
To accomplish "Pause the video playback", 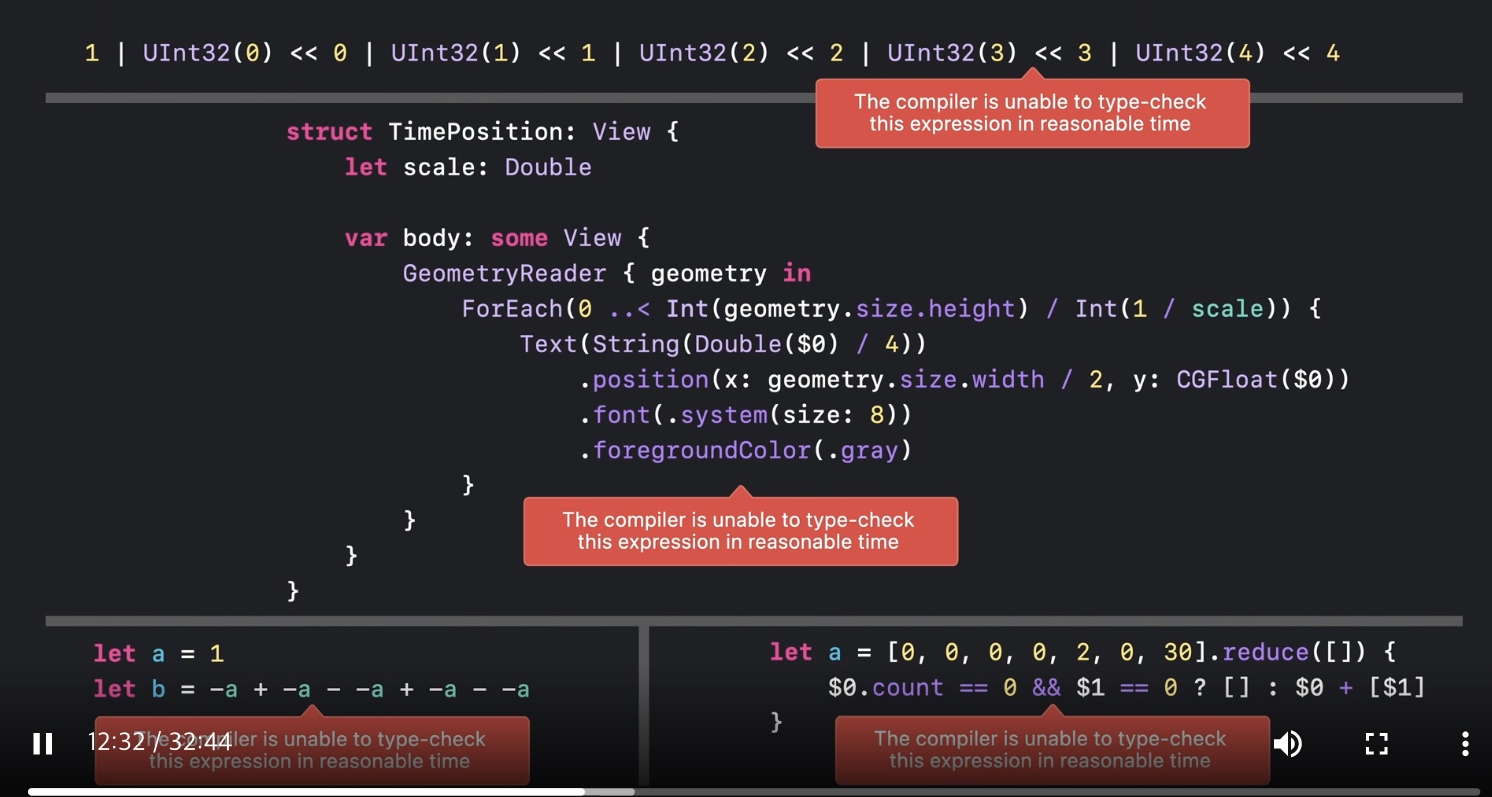I will click(x=42, y=743).
